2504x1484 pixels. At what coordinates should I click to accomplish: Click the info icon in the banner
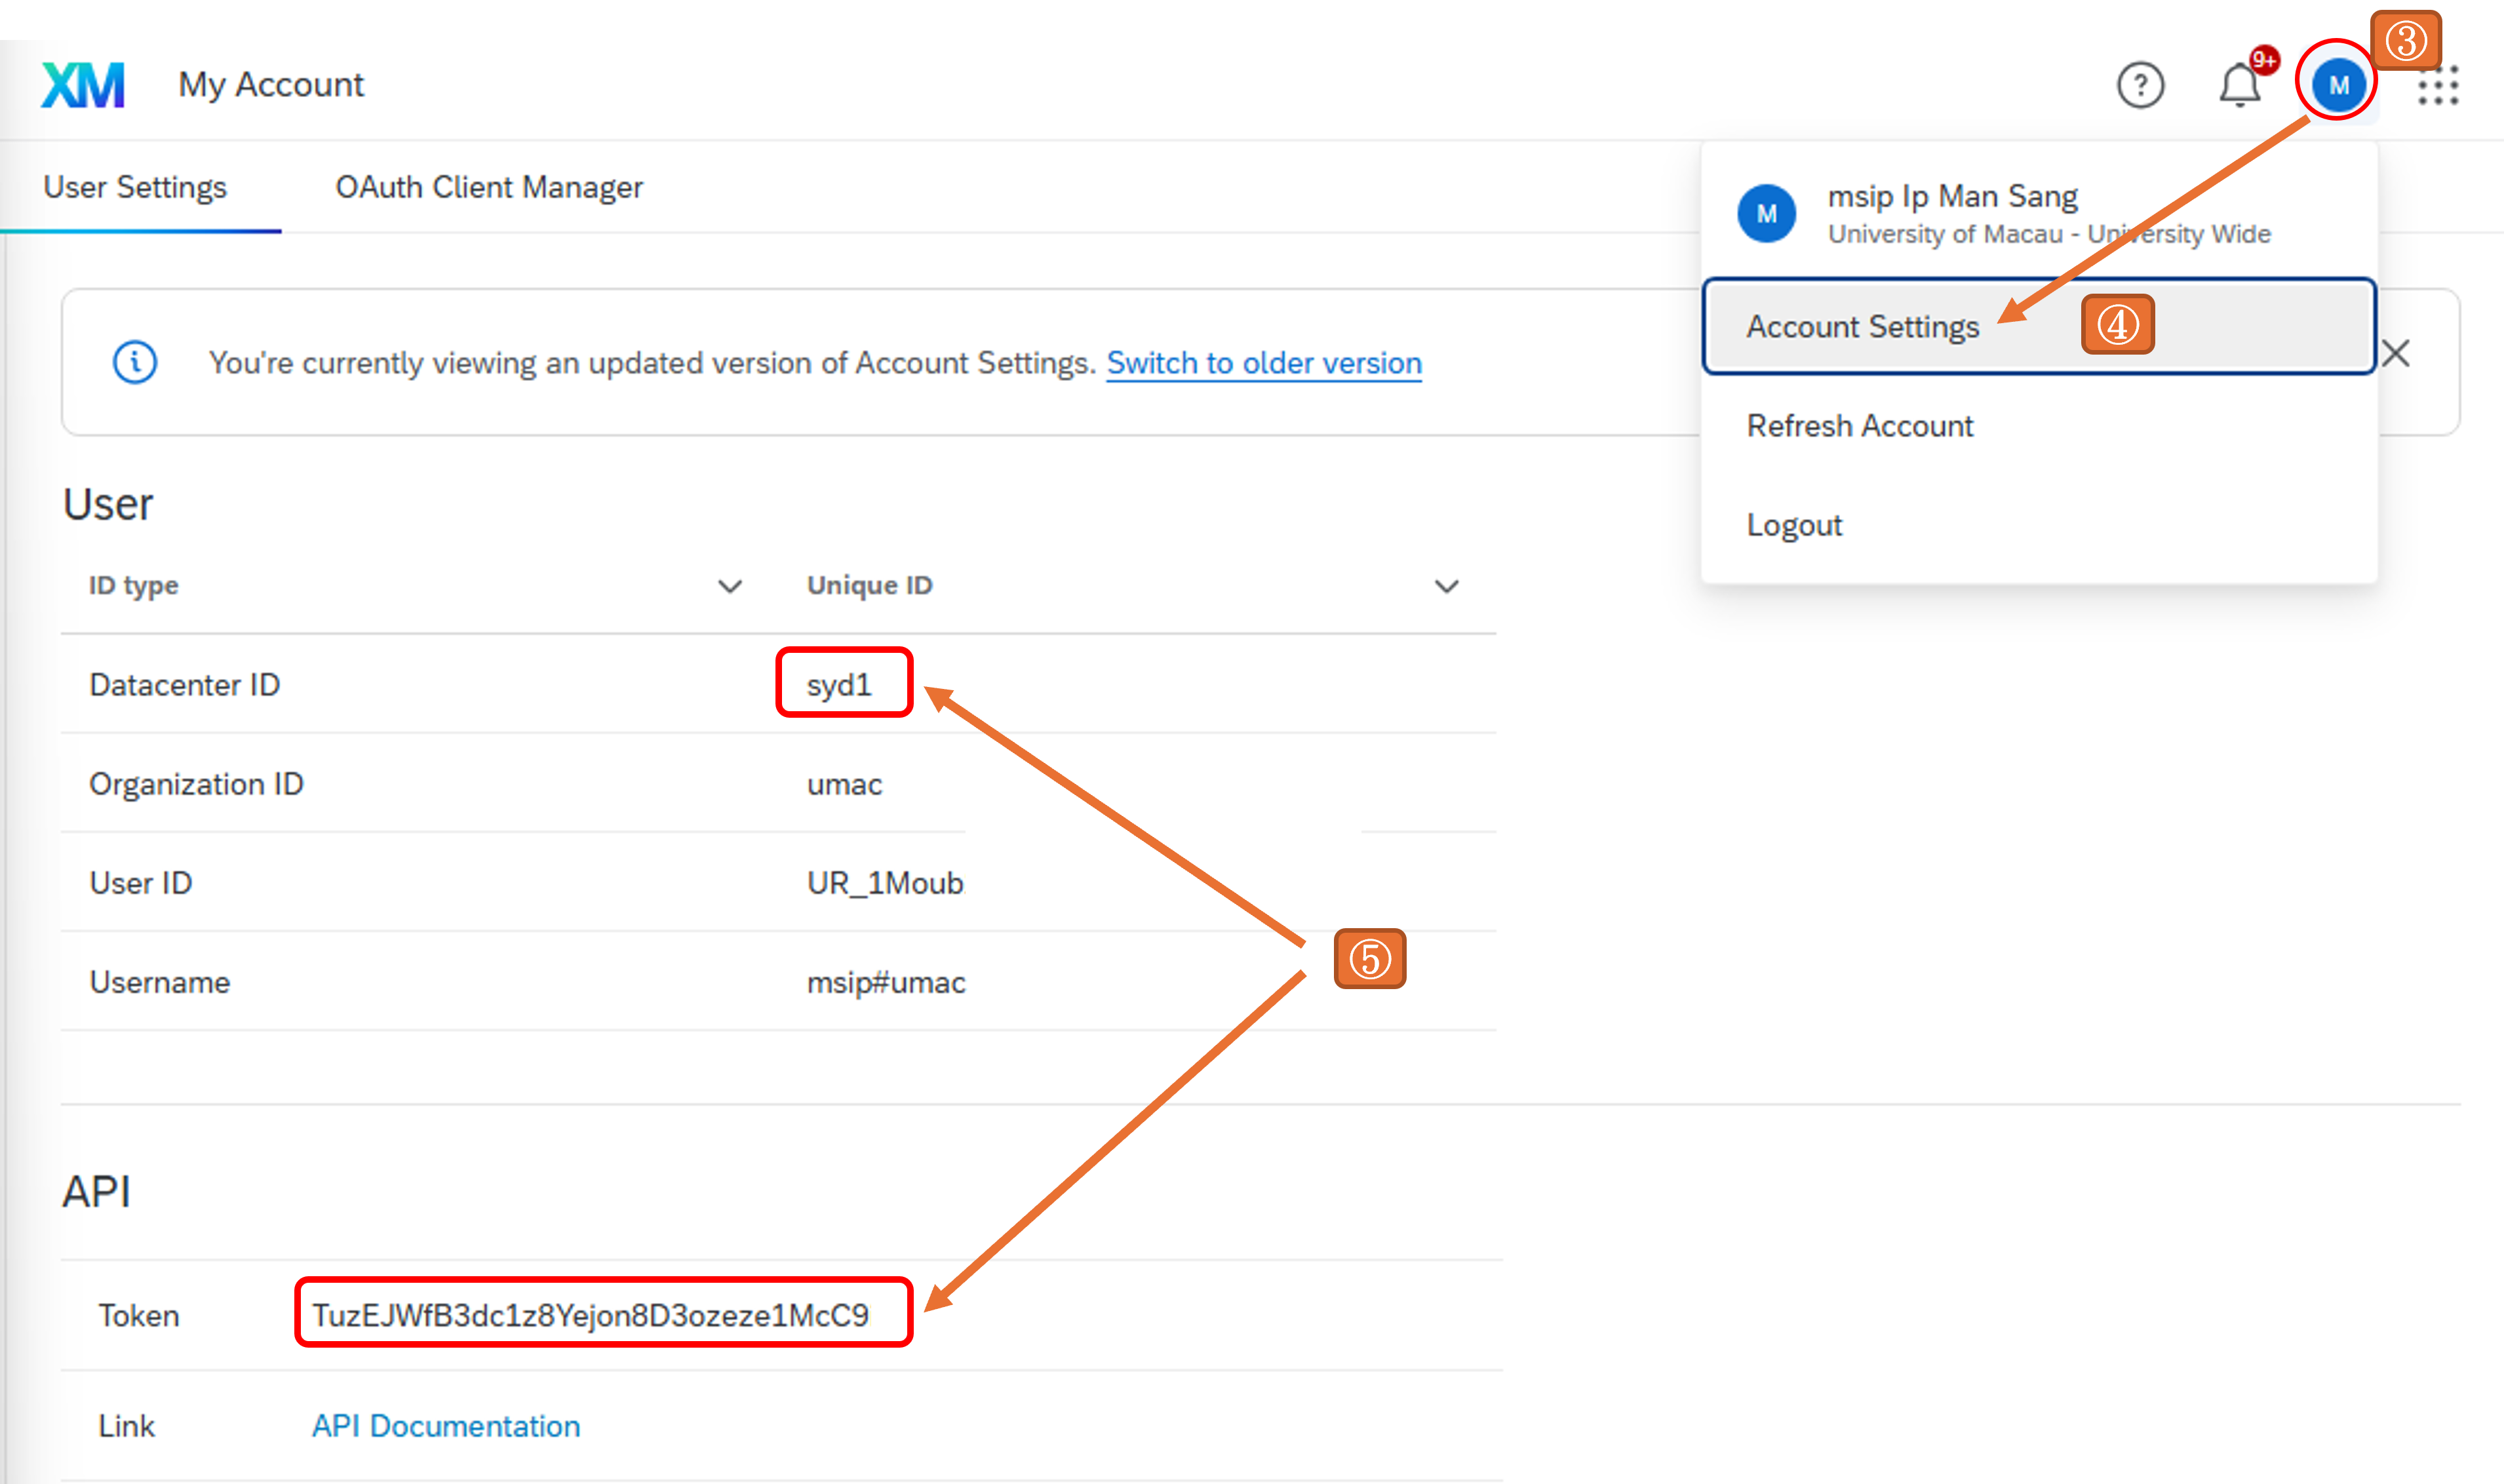[135, 362]
